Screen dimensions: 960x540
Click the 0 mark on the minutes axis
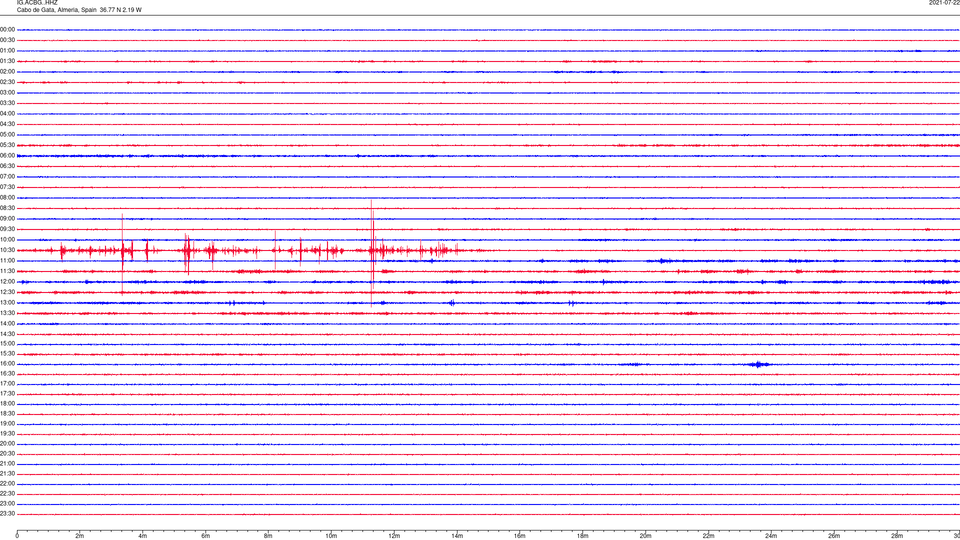(17, 536)
